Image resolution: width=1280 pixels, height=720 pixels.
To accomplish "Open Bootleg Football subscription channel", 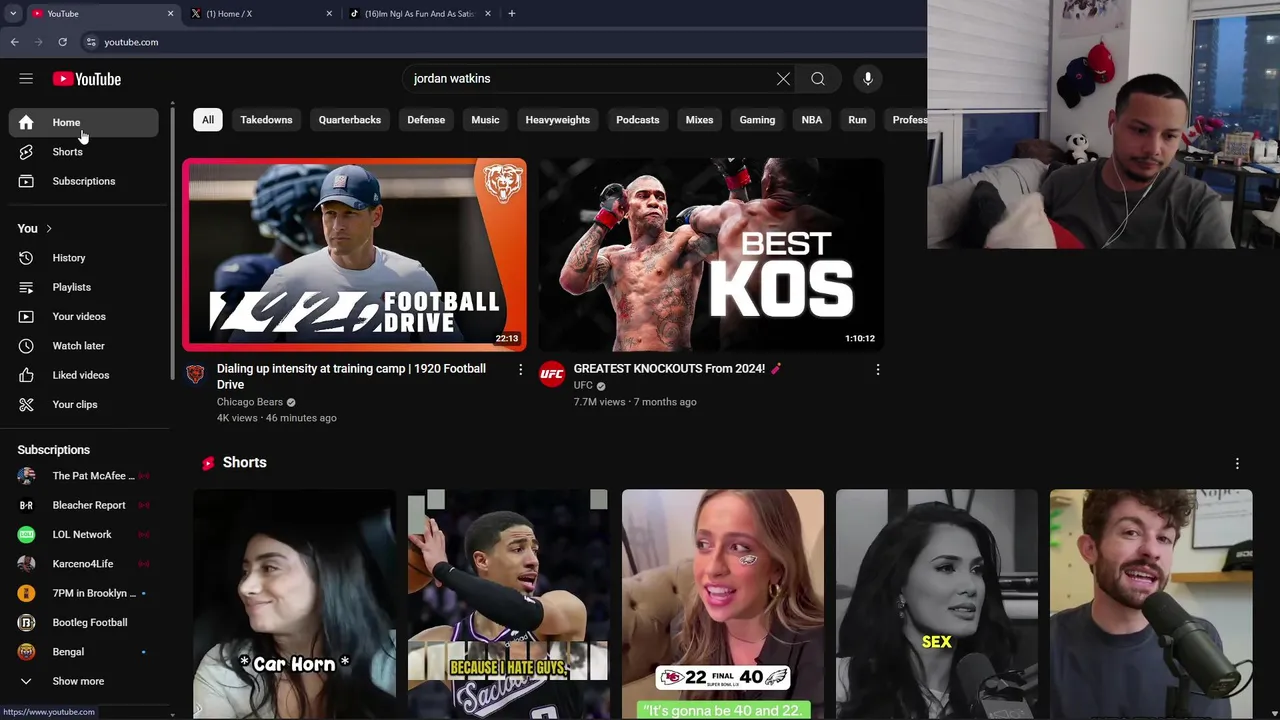I will pos(84,622).
